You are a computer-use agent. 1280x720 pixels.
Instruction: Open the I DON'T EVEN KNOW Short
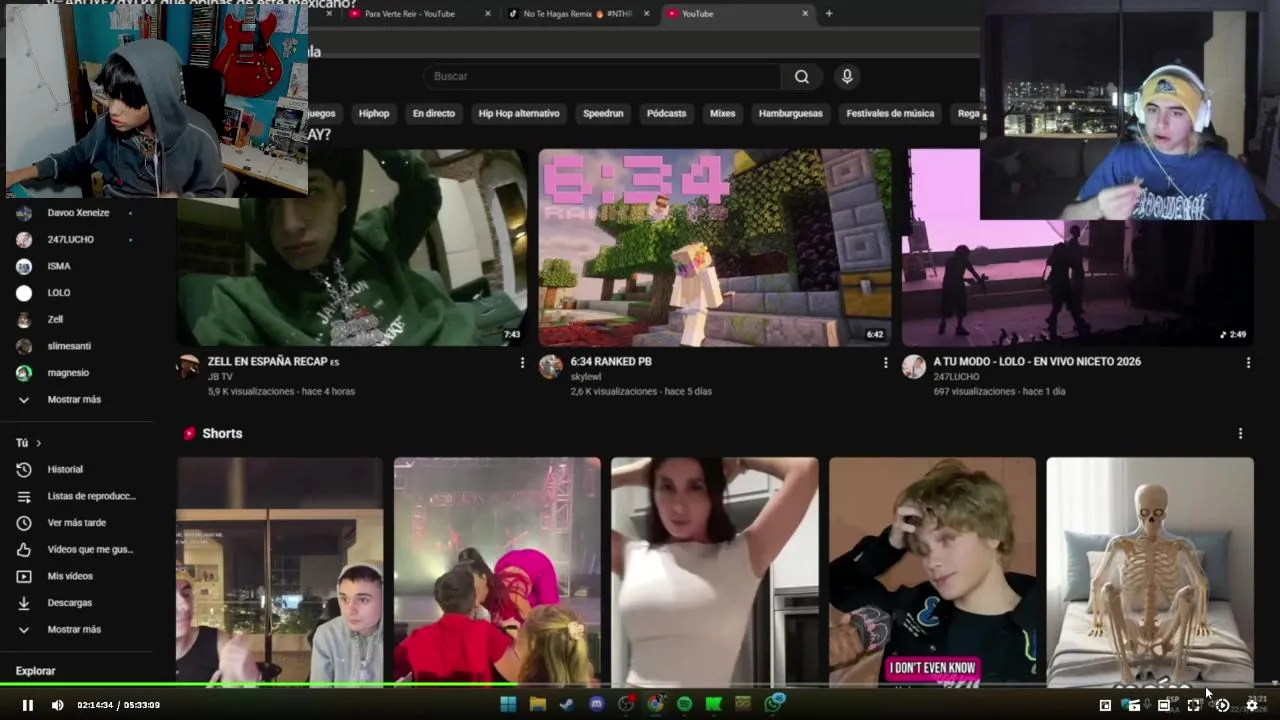tap(932, 572)
